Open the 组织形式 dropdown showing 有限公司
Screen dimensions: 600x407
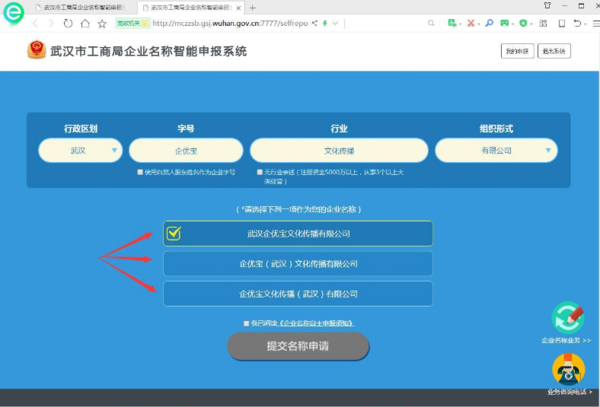(496, 150)
